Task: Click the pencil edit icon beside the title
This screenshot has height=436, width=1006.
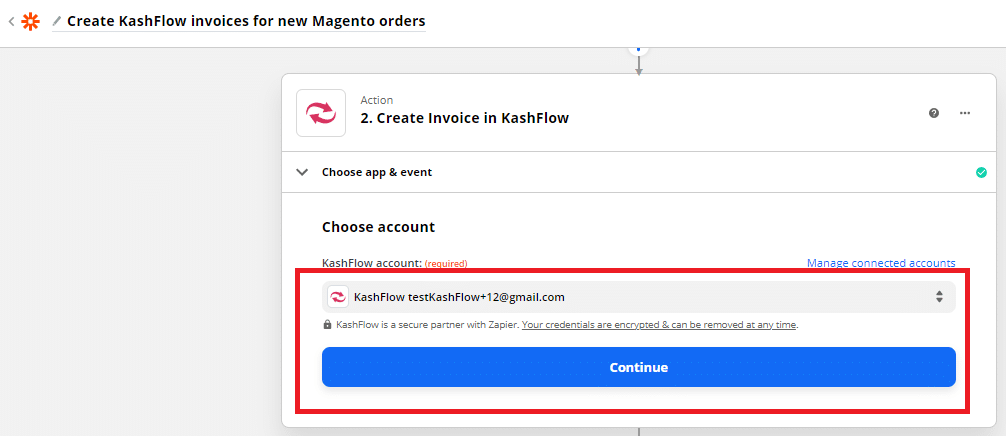Action: pos(57,20)
